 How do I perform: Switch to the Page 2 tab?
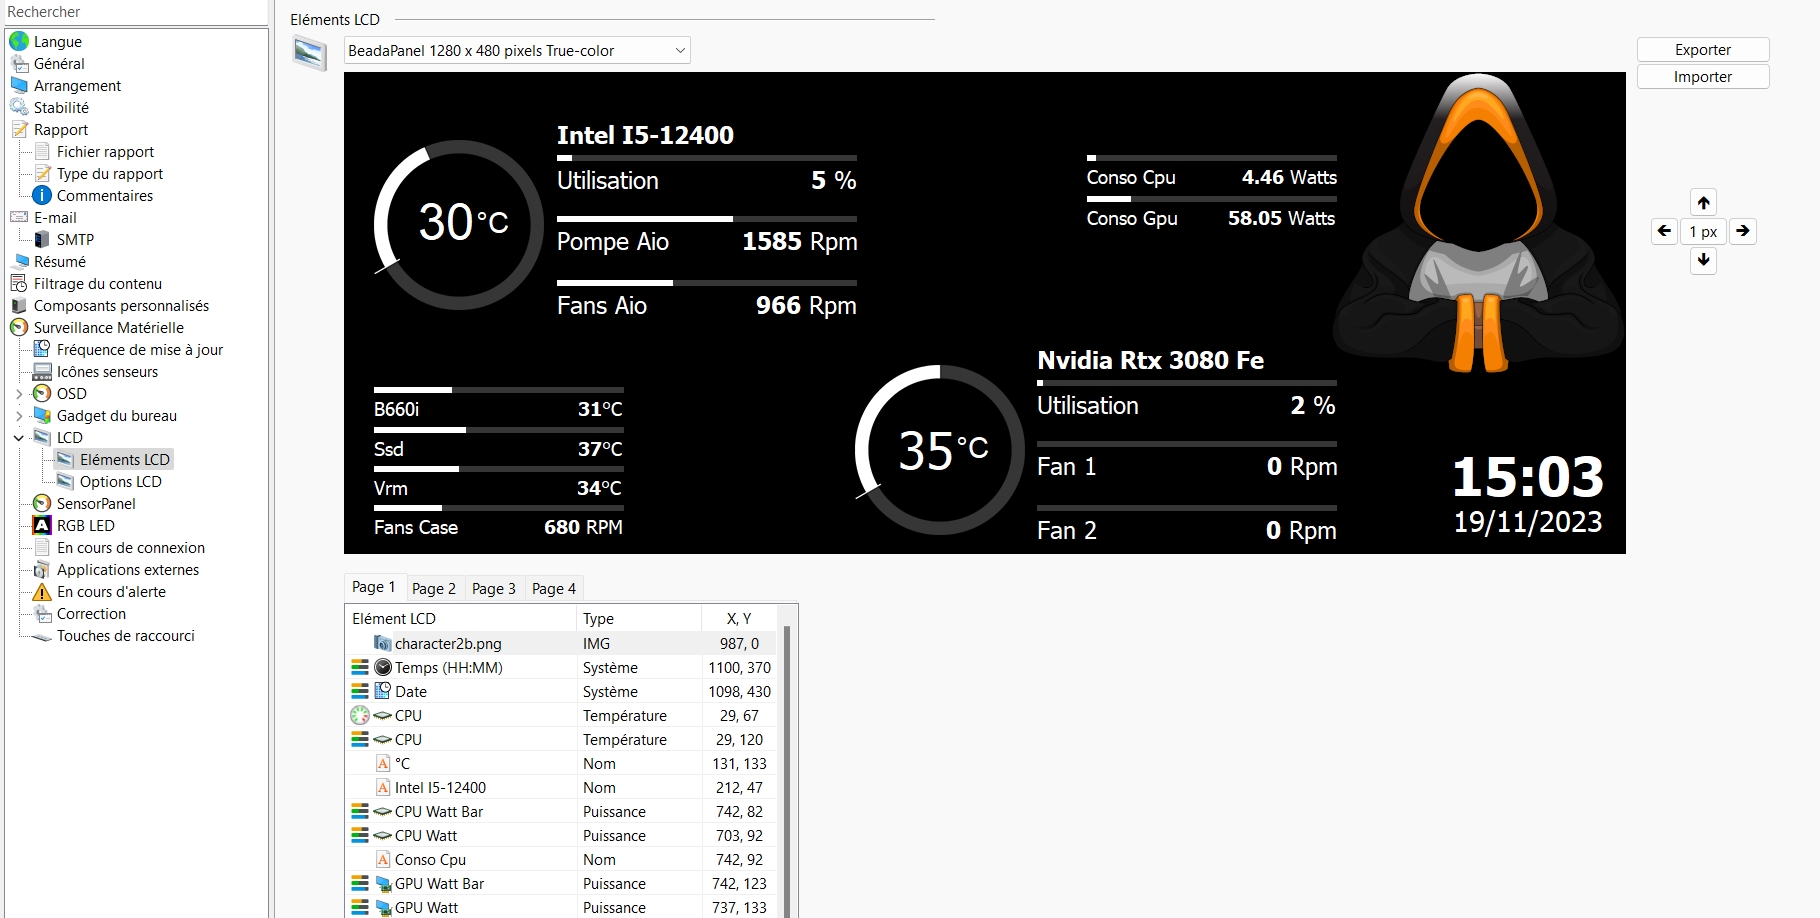click(x=434, y=588)
